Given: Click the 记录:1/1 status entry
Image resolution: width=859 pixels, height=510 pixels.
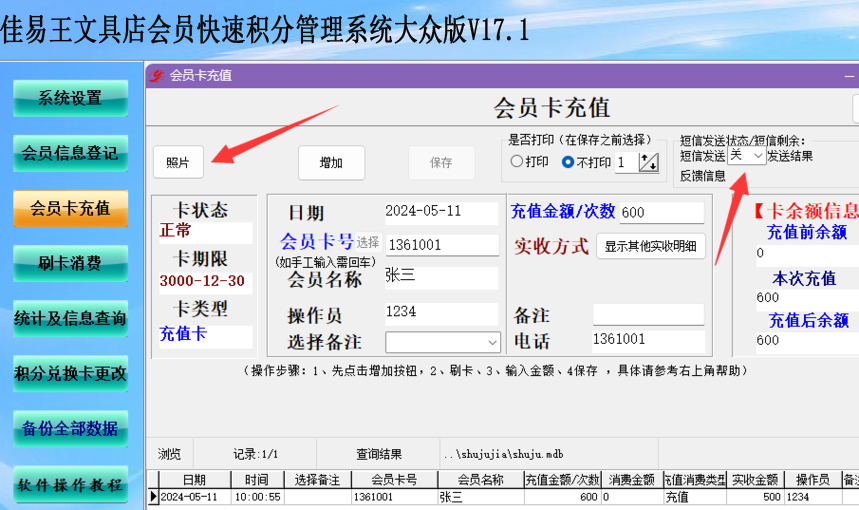Looking at the screenshot, I should coord(255,454).
